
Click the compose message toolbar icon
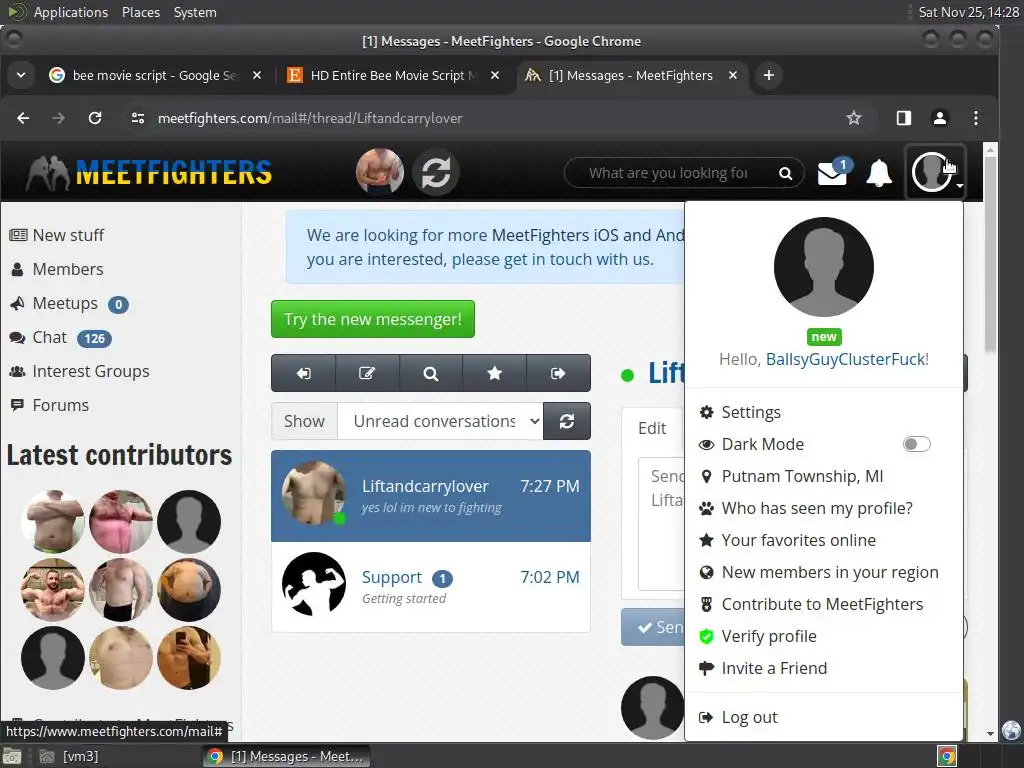367,373
